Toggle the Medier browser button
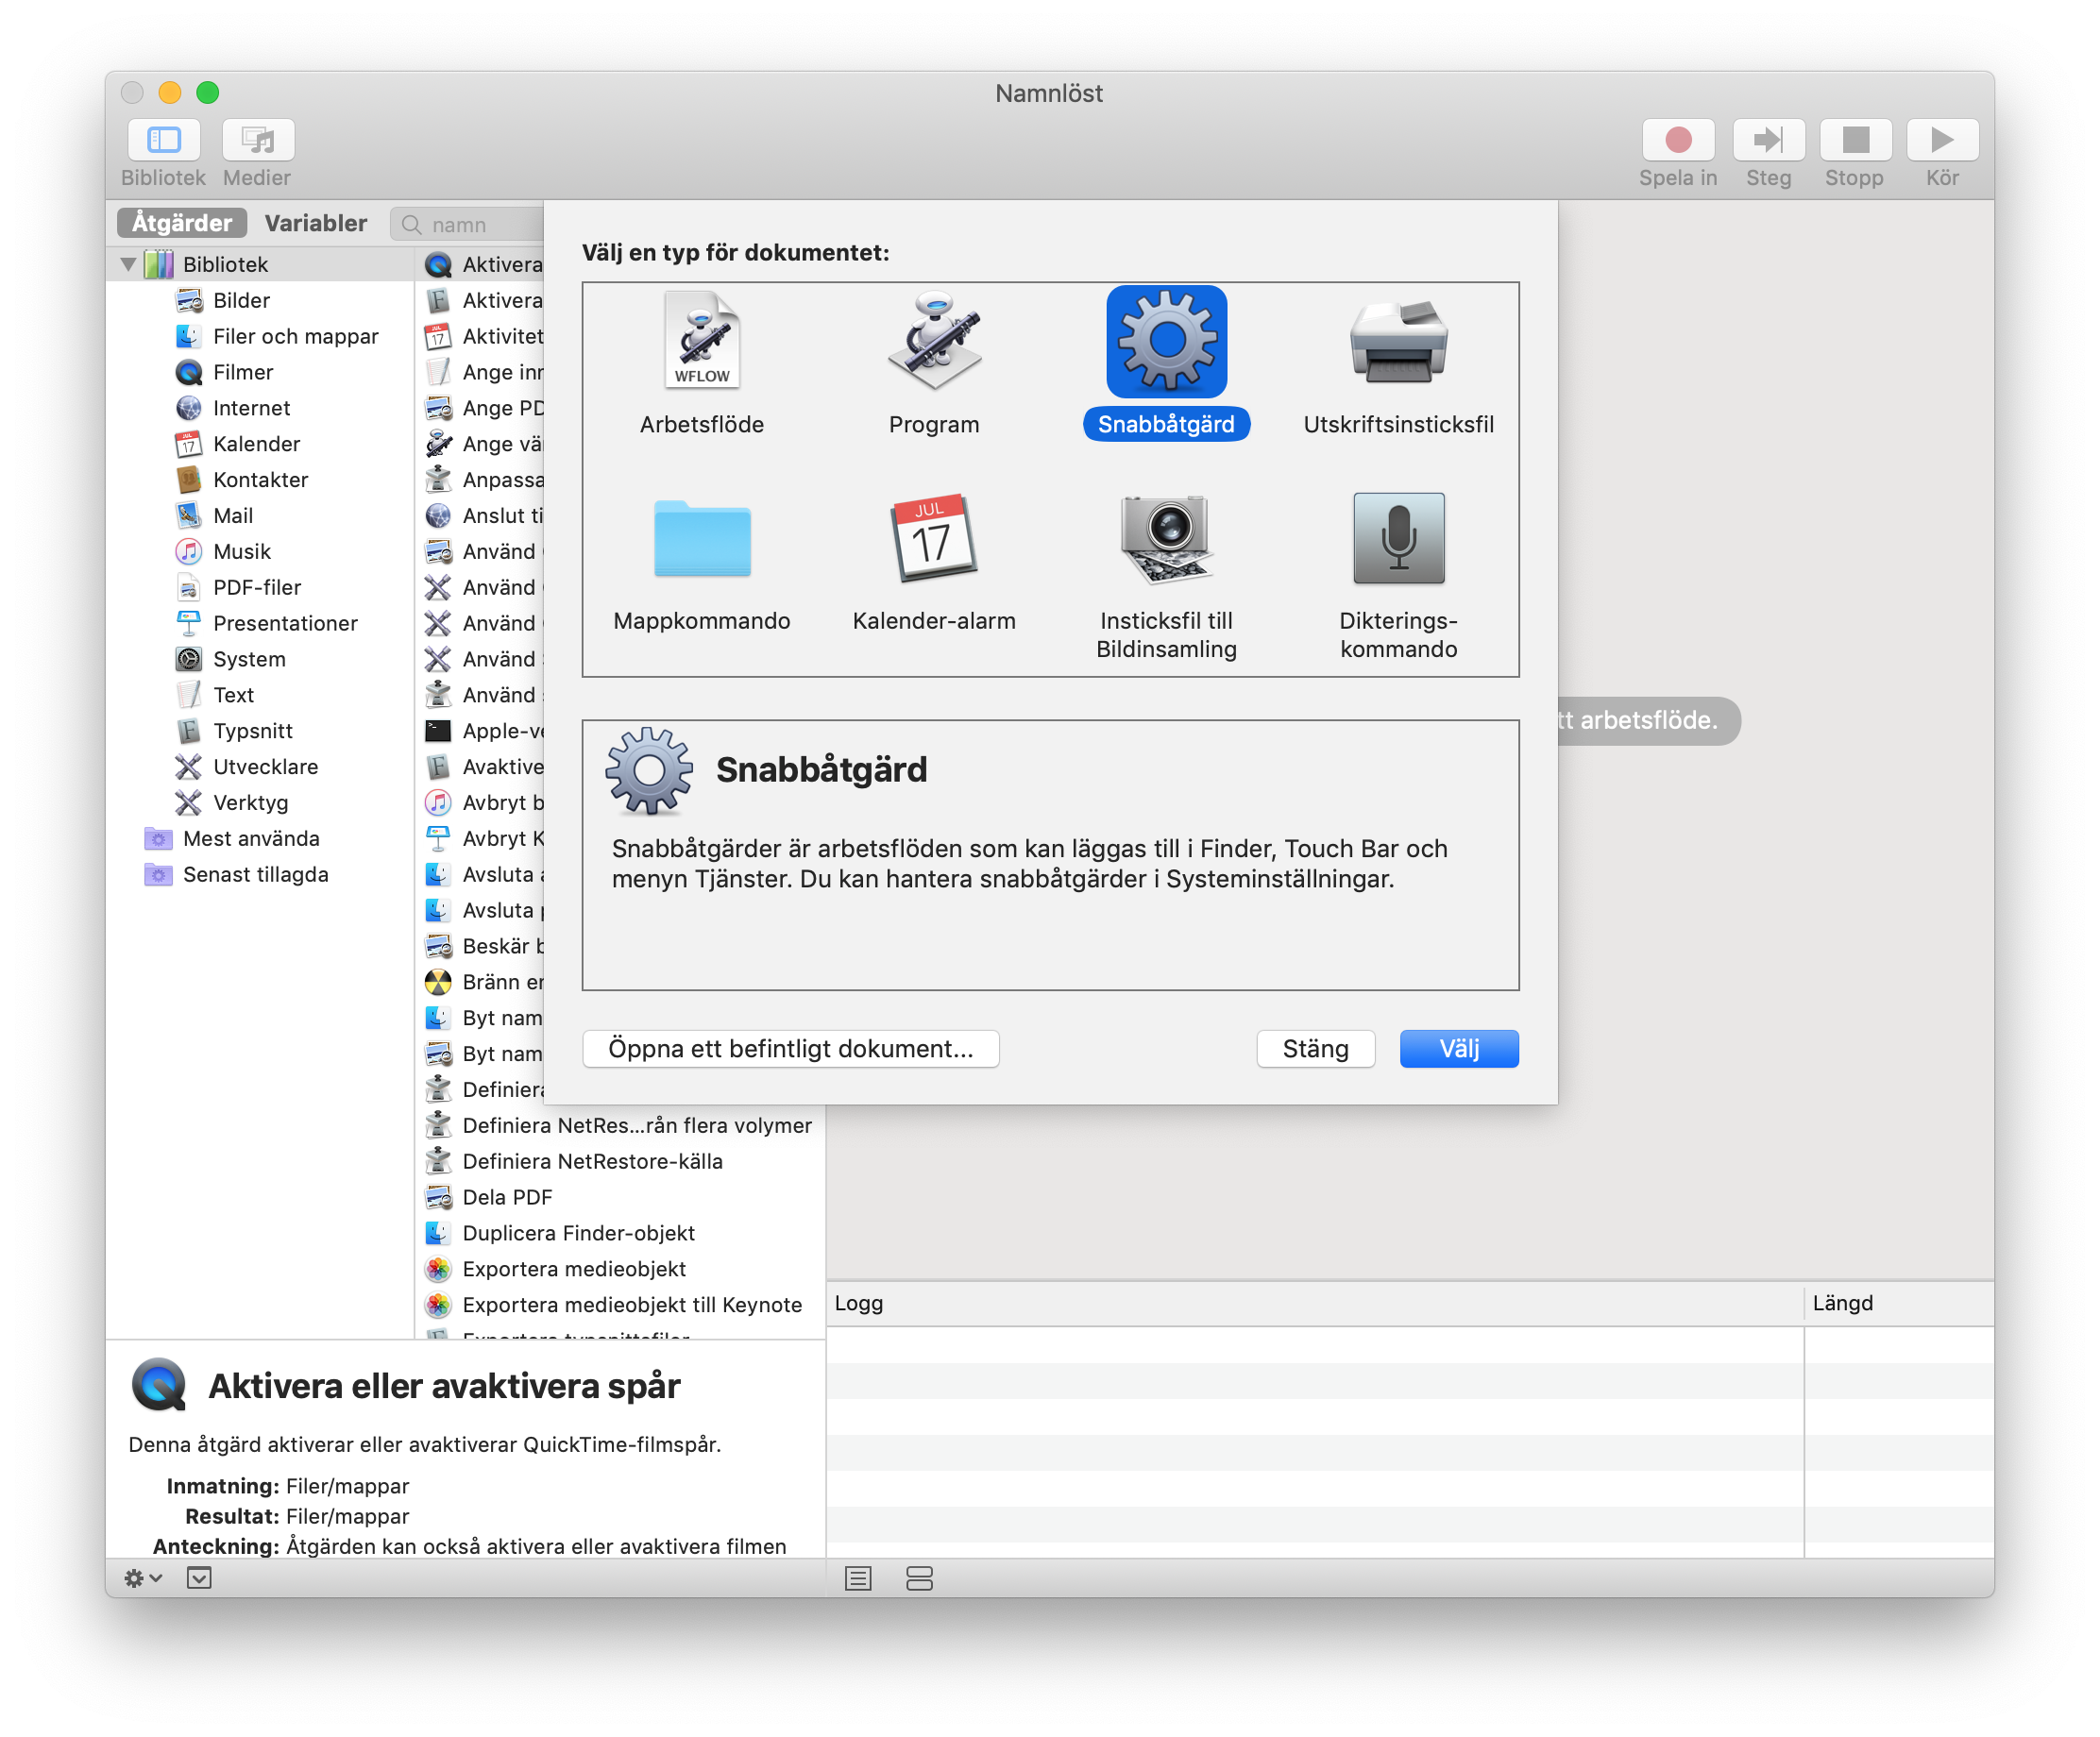This screenshot has width=2100, height=1737. [x=257, y=140]
